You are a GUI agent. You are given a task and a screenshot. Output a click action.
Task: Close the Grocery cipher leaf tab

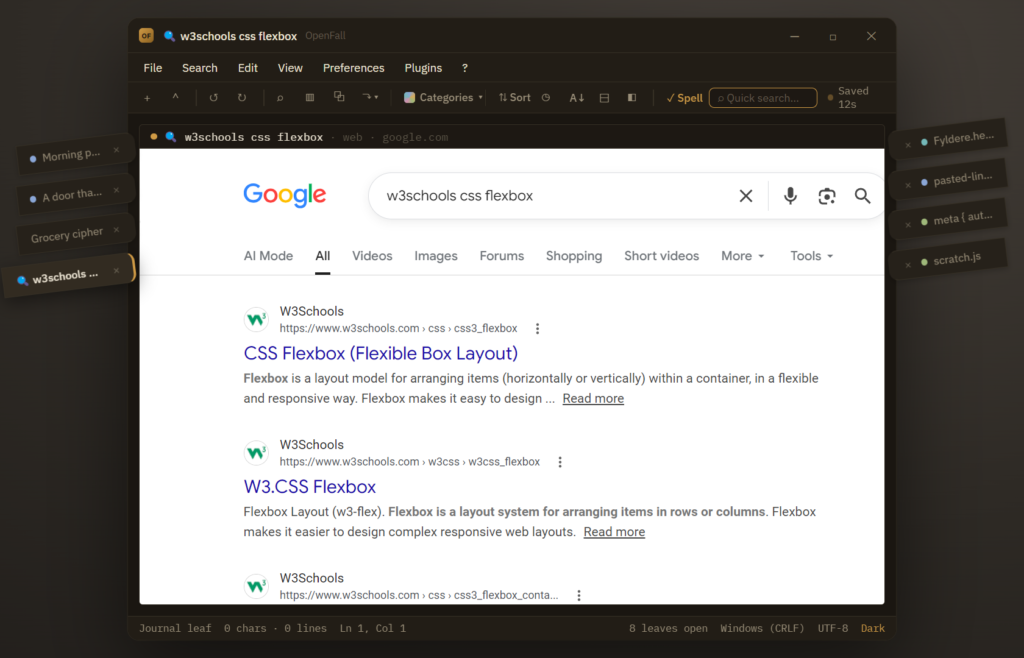click(116, 230)
